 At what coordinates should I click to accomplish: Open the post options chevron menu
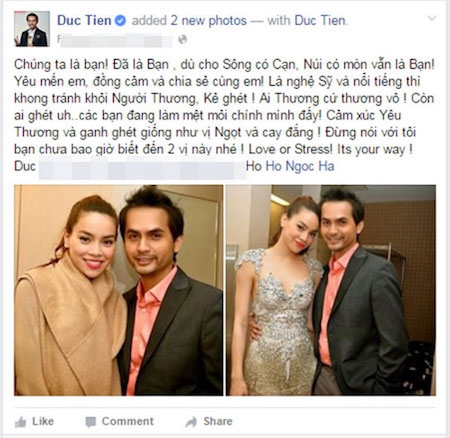[x=432, y=18]
